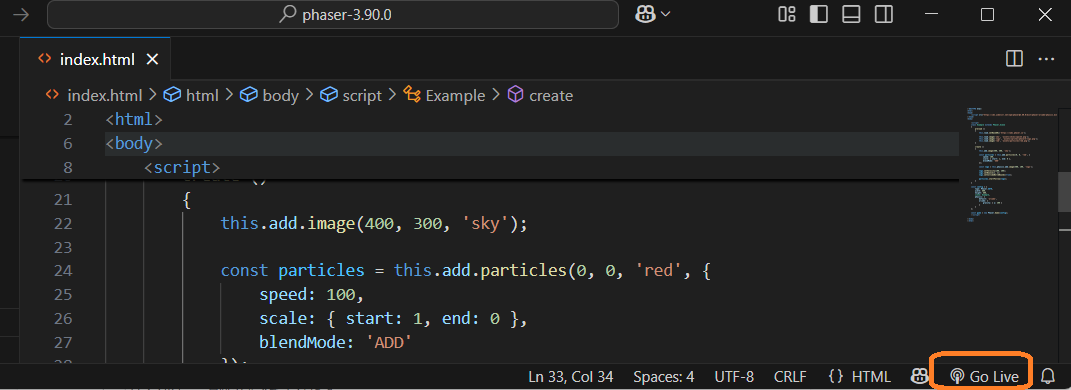Click the speed: 100 line
The image size is (1071, 390).
312,294
